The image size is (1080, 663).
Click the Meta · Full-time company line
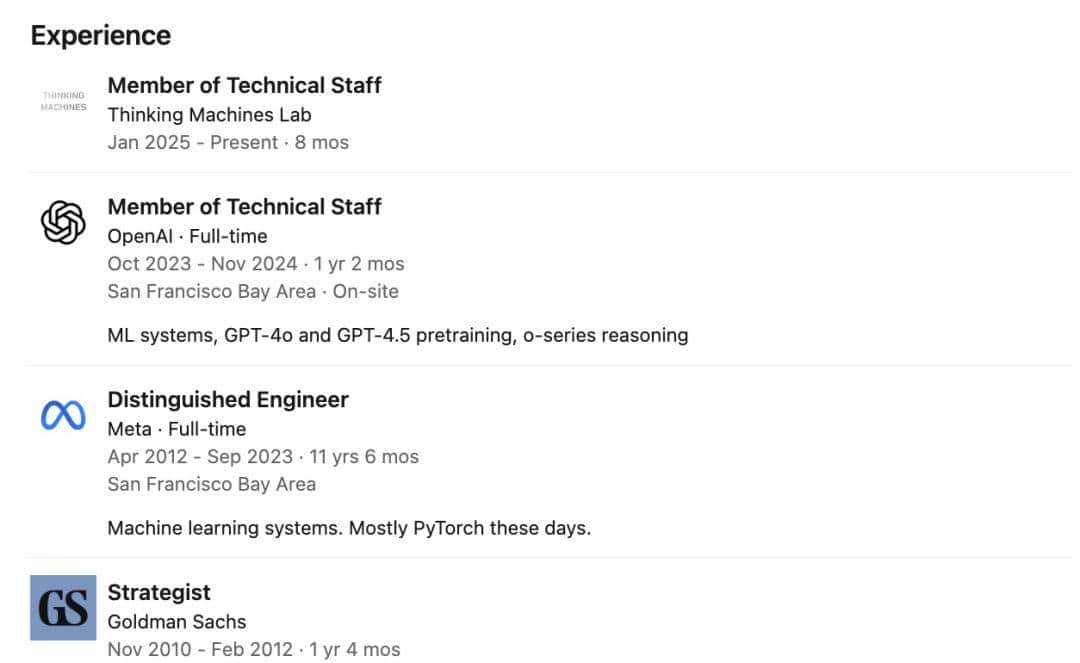[x=176, y=429]
